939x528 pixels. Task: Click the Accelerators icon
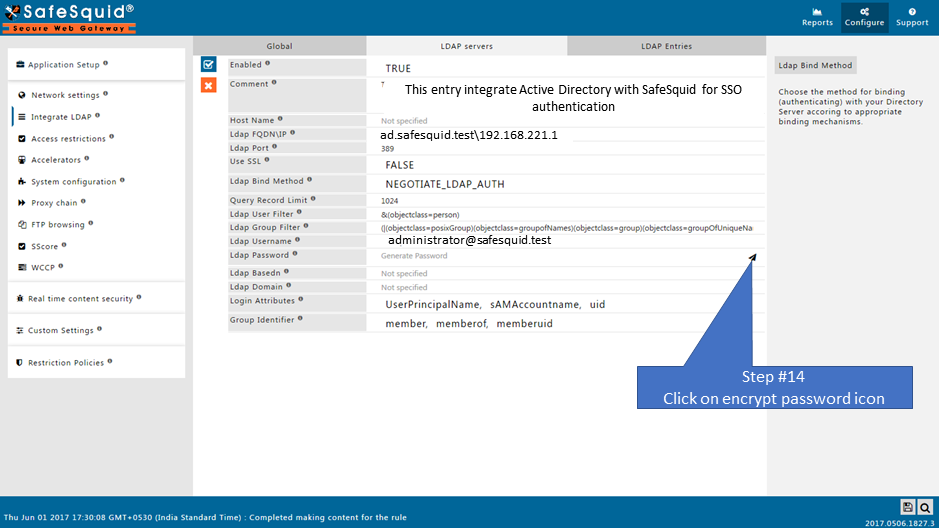[22, 160]
